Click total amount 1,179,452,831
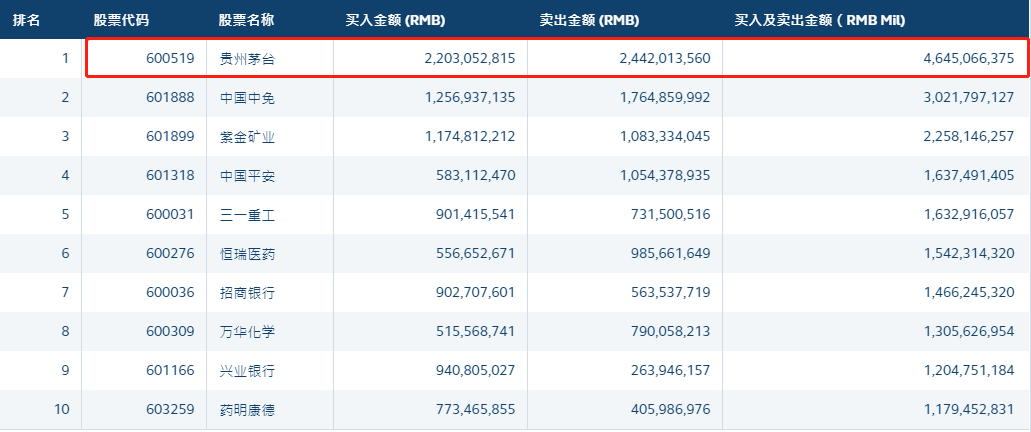The width and height of the screenshot is (1031, 432). 969,410
